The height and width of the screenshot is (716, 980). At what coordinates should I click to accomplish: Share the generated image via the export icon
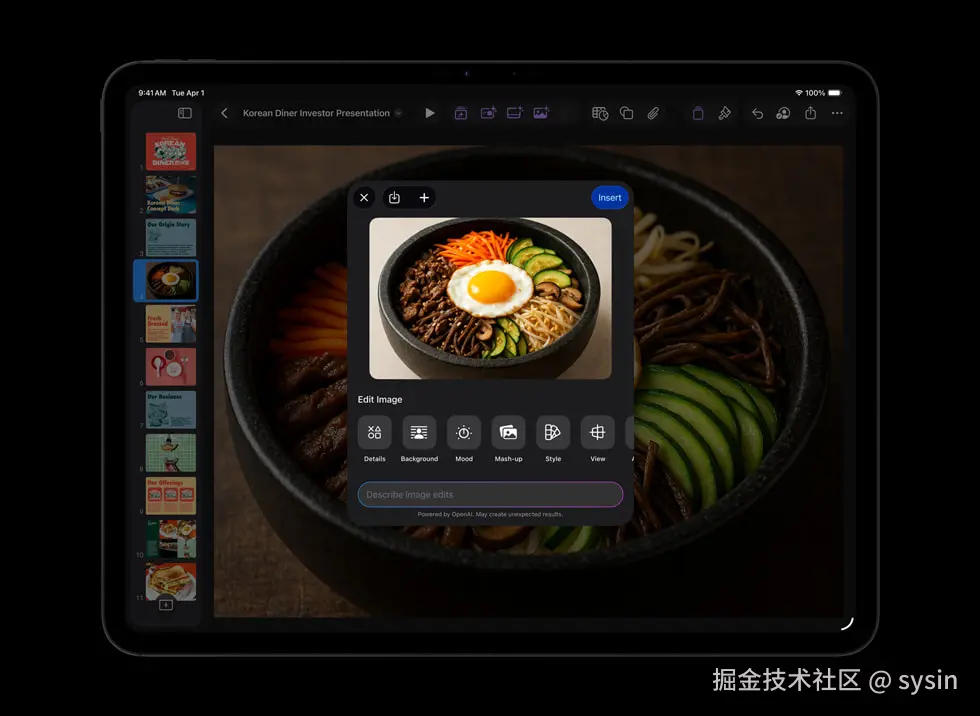click(x=394, y=197)
